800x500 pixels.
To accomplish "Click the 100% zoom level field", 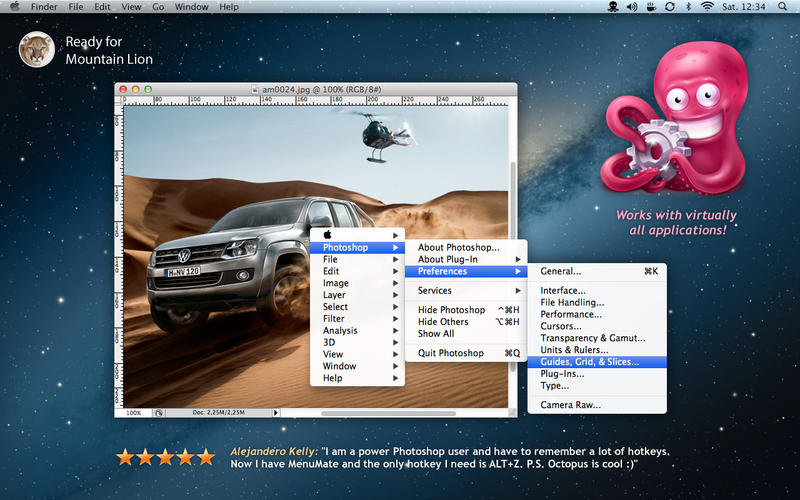I will (133, 412).
